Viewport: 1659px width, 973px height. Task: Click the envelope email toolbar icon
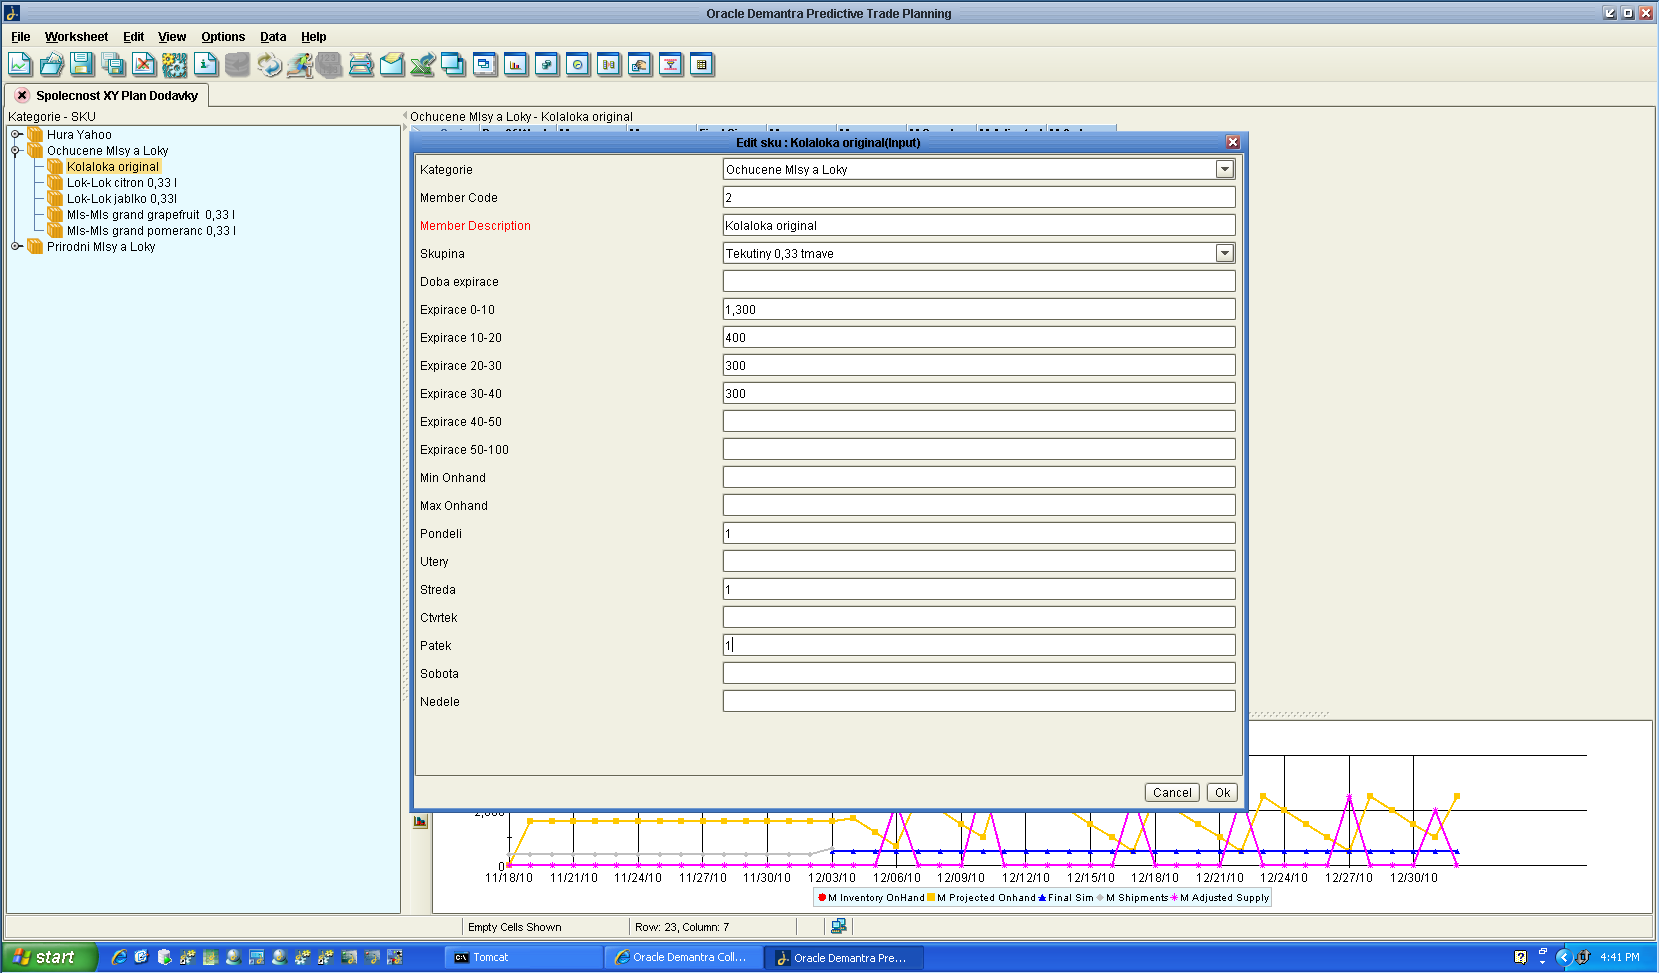coord(392,65)
